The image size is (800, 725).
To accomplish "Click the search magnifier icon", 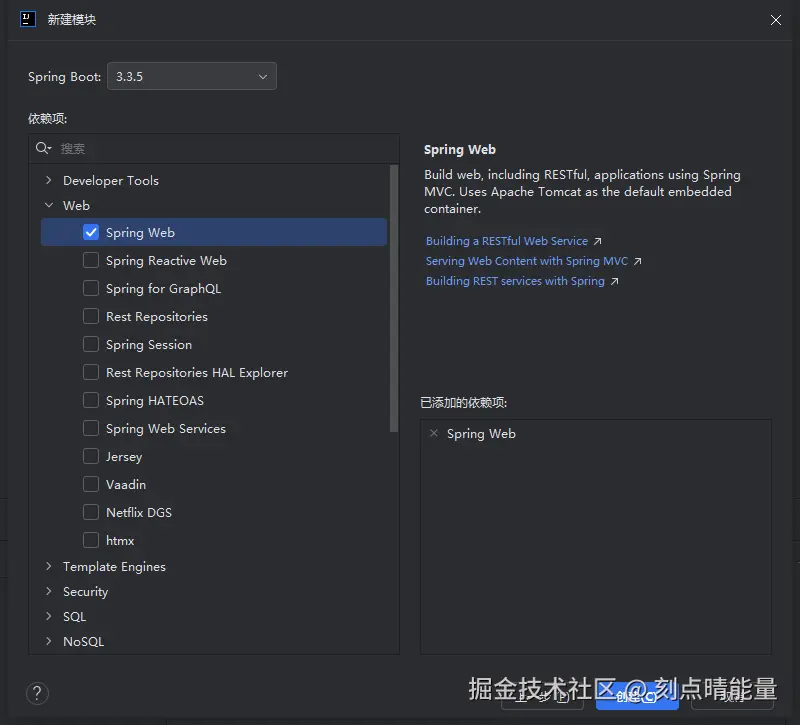I will tap(43, 148).
